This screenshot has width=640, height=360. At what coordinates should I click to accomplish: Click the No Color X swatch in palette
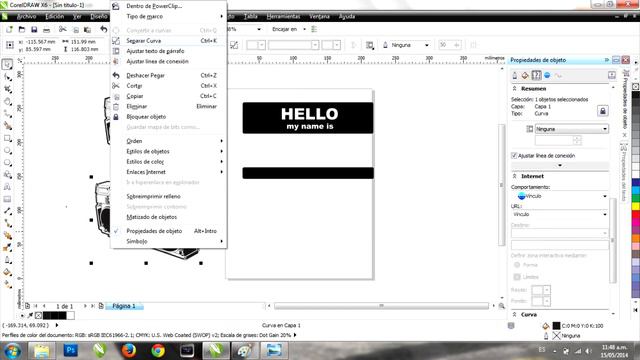(636, 87)
